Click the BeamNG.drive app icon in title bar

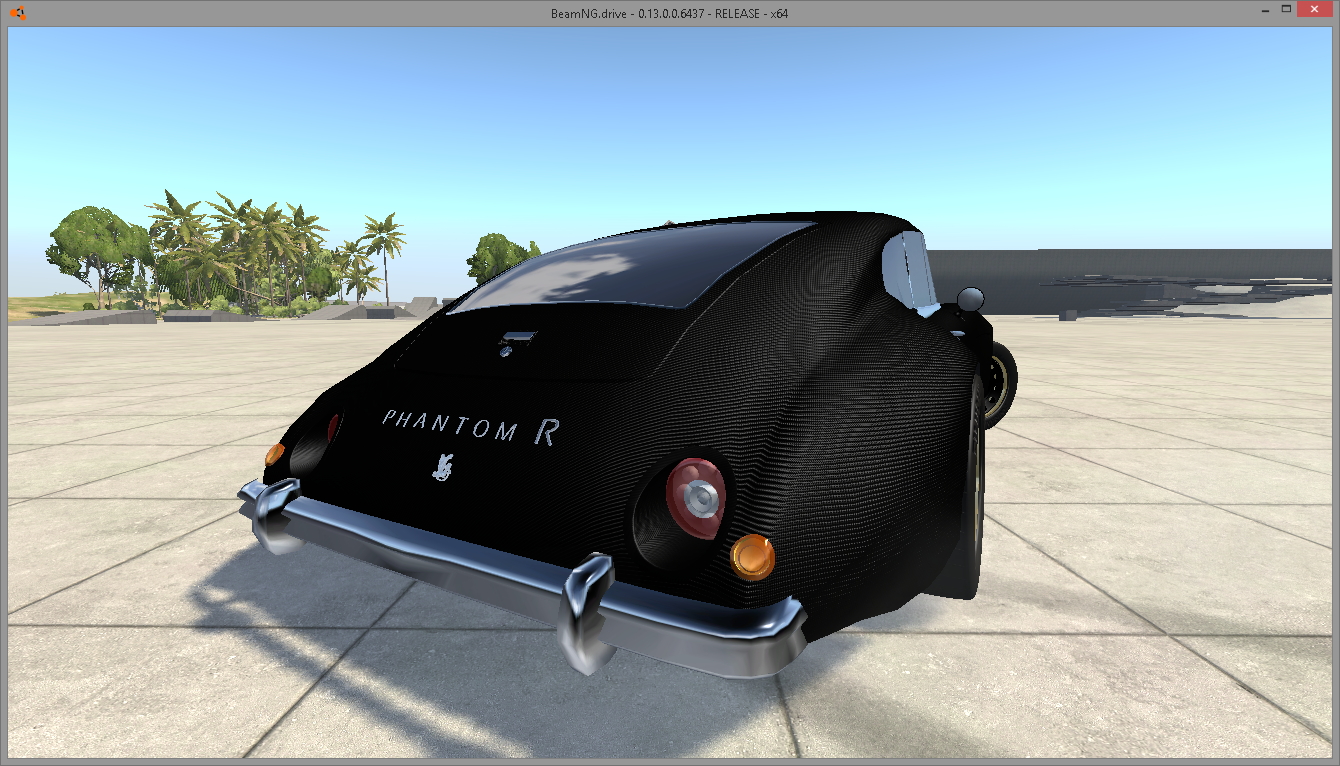click(x=18, y=13)
